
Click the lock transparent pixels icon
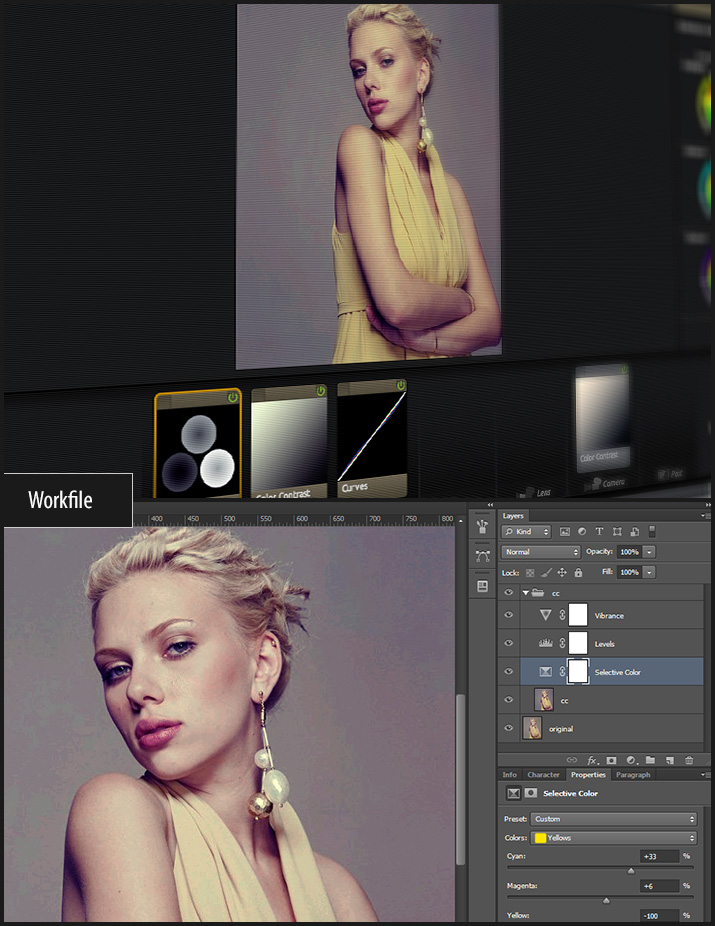point(530,572)
